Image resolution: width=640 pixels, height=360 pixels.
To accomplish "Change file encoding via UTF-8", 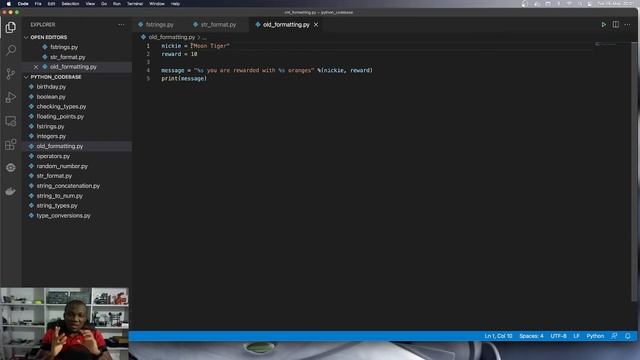I will pos(558,336).
